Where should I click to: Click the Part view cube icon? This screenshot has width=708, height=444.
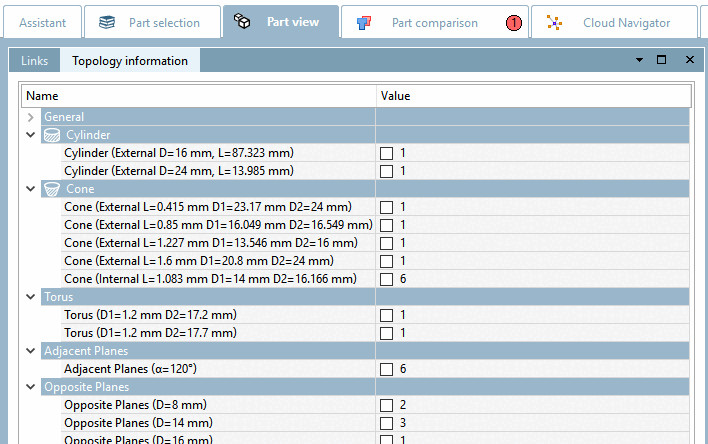[x=241, y=22]
